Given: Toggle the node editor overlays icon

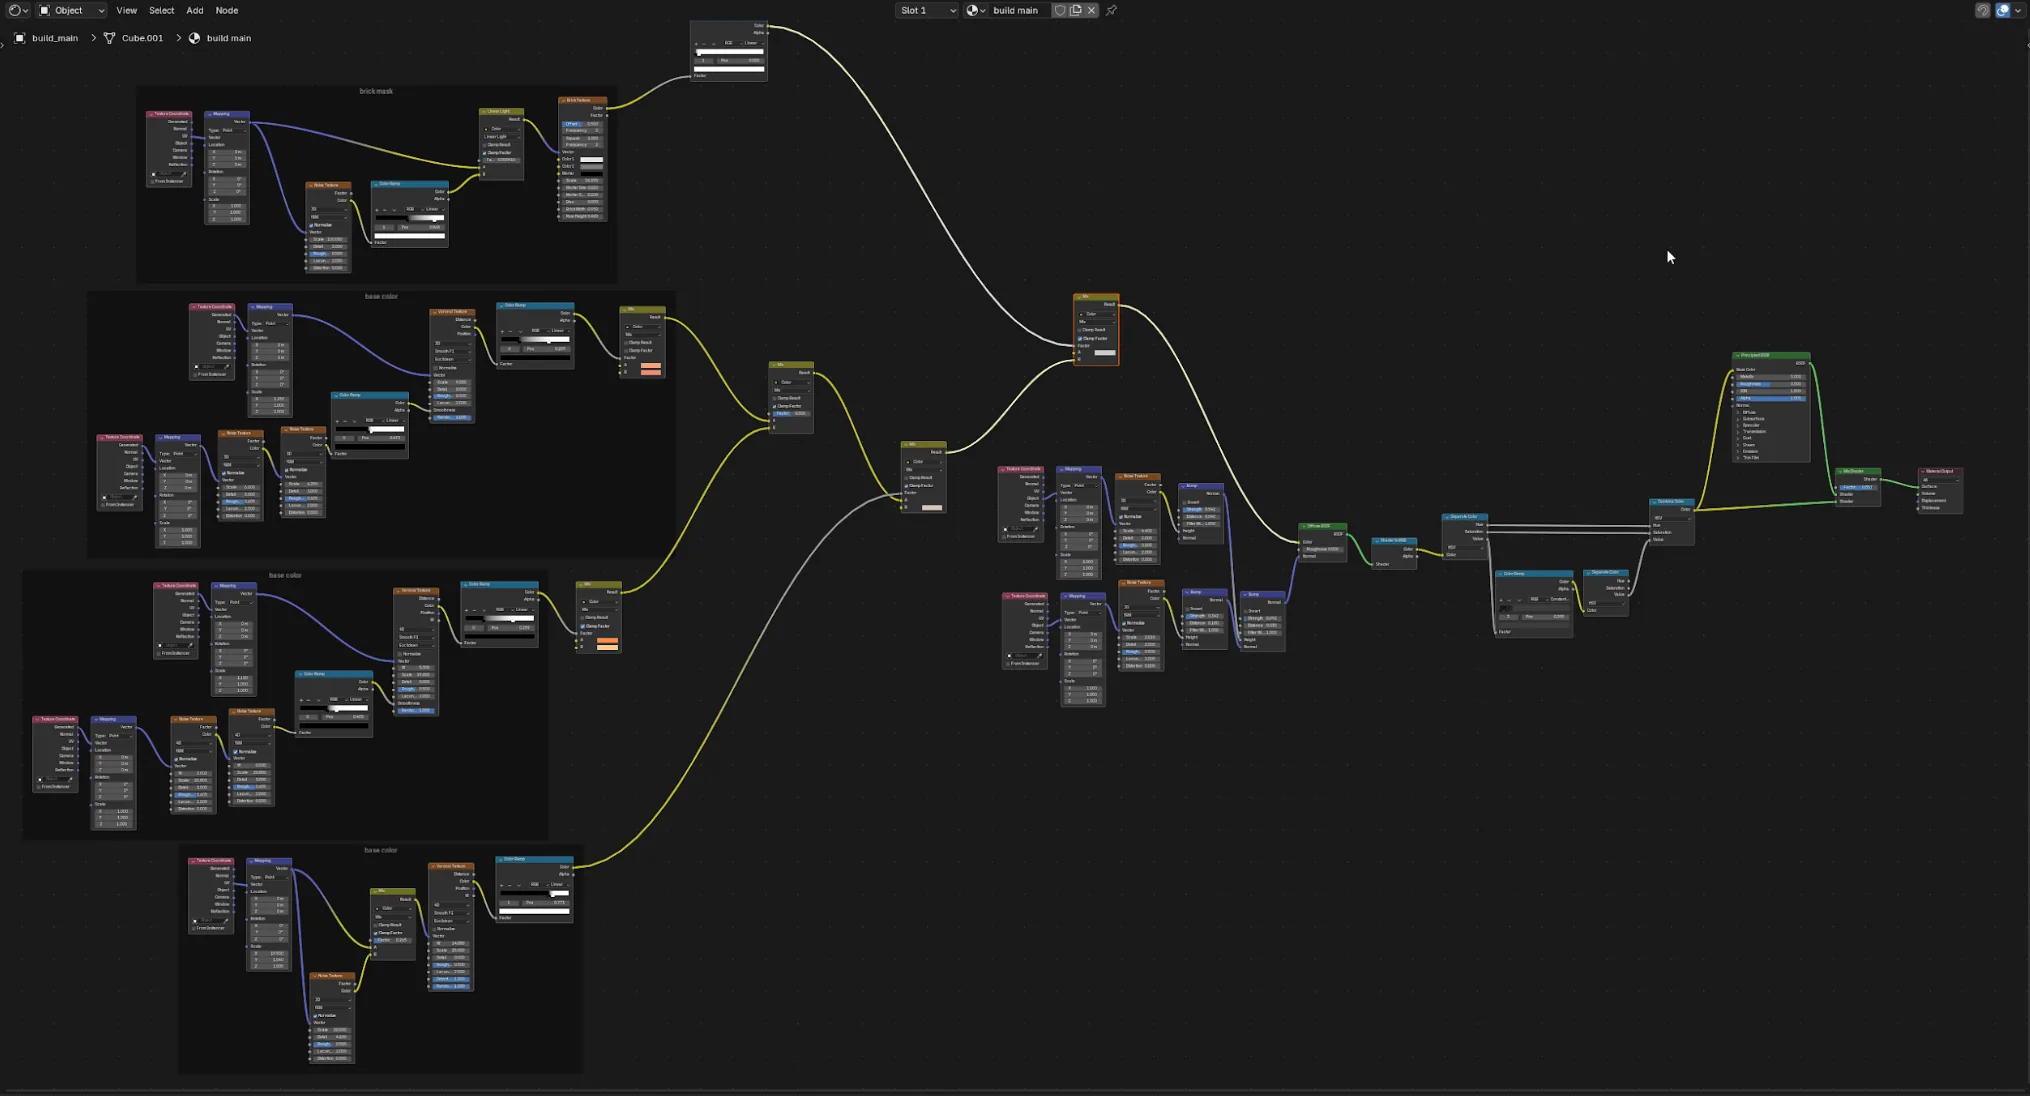Looking at the screenshot, I should 2003,10.
